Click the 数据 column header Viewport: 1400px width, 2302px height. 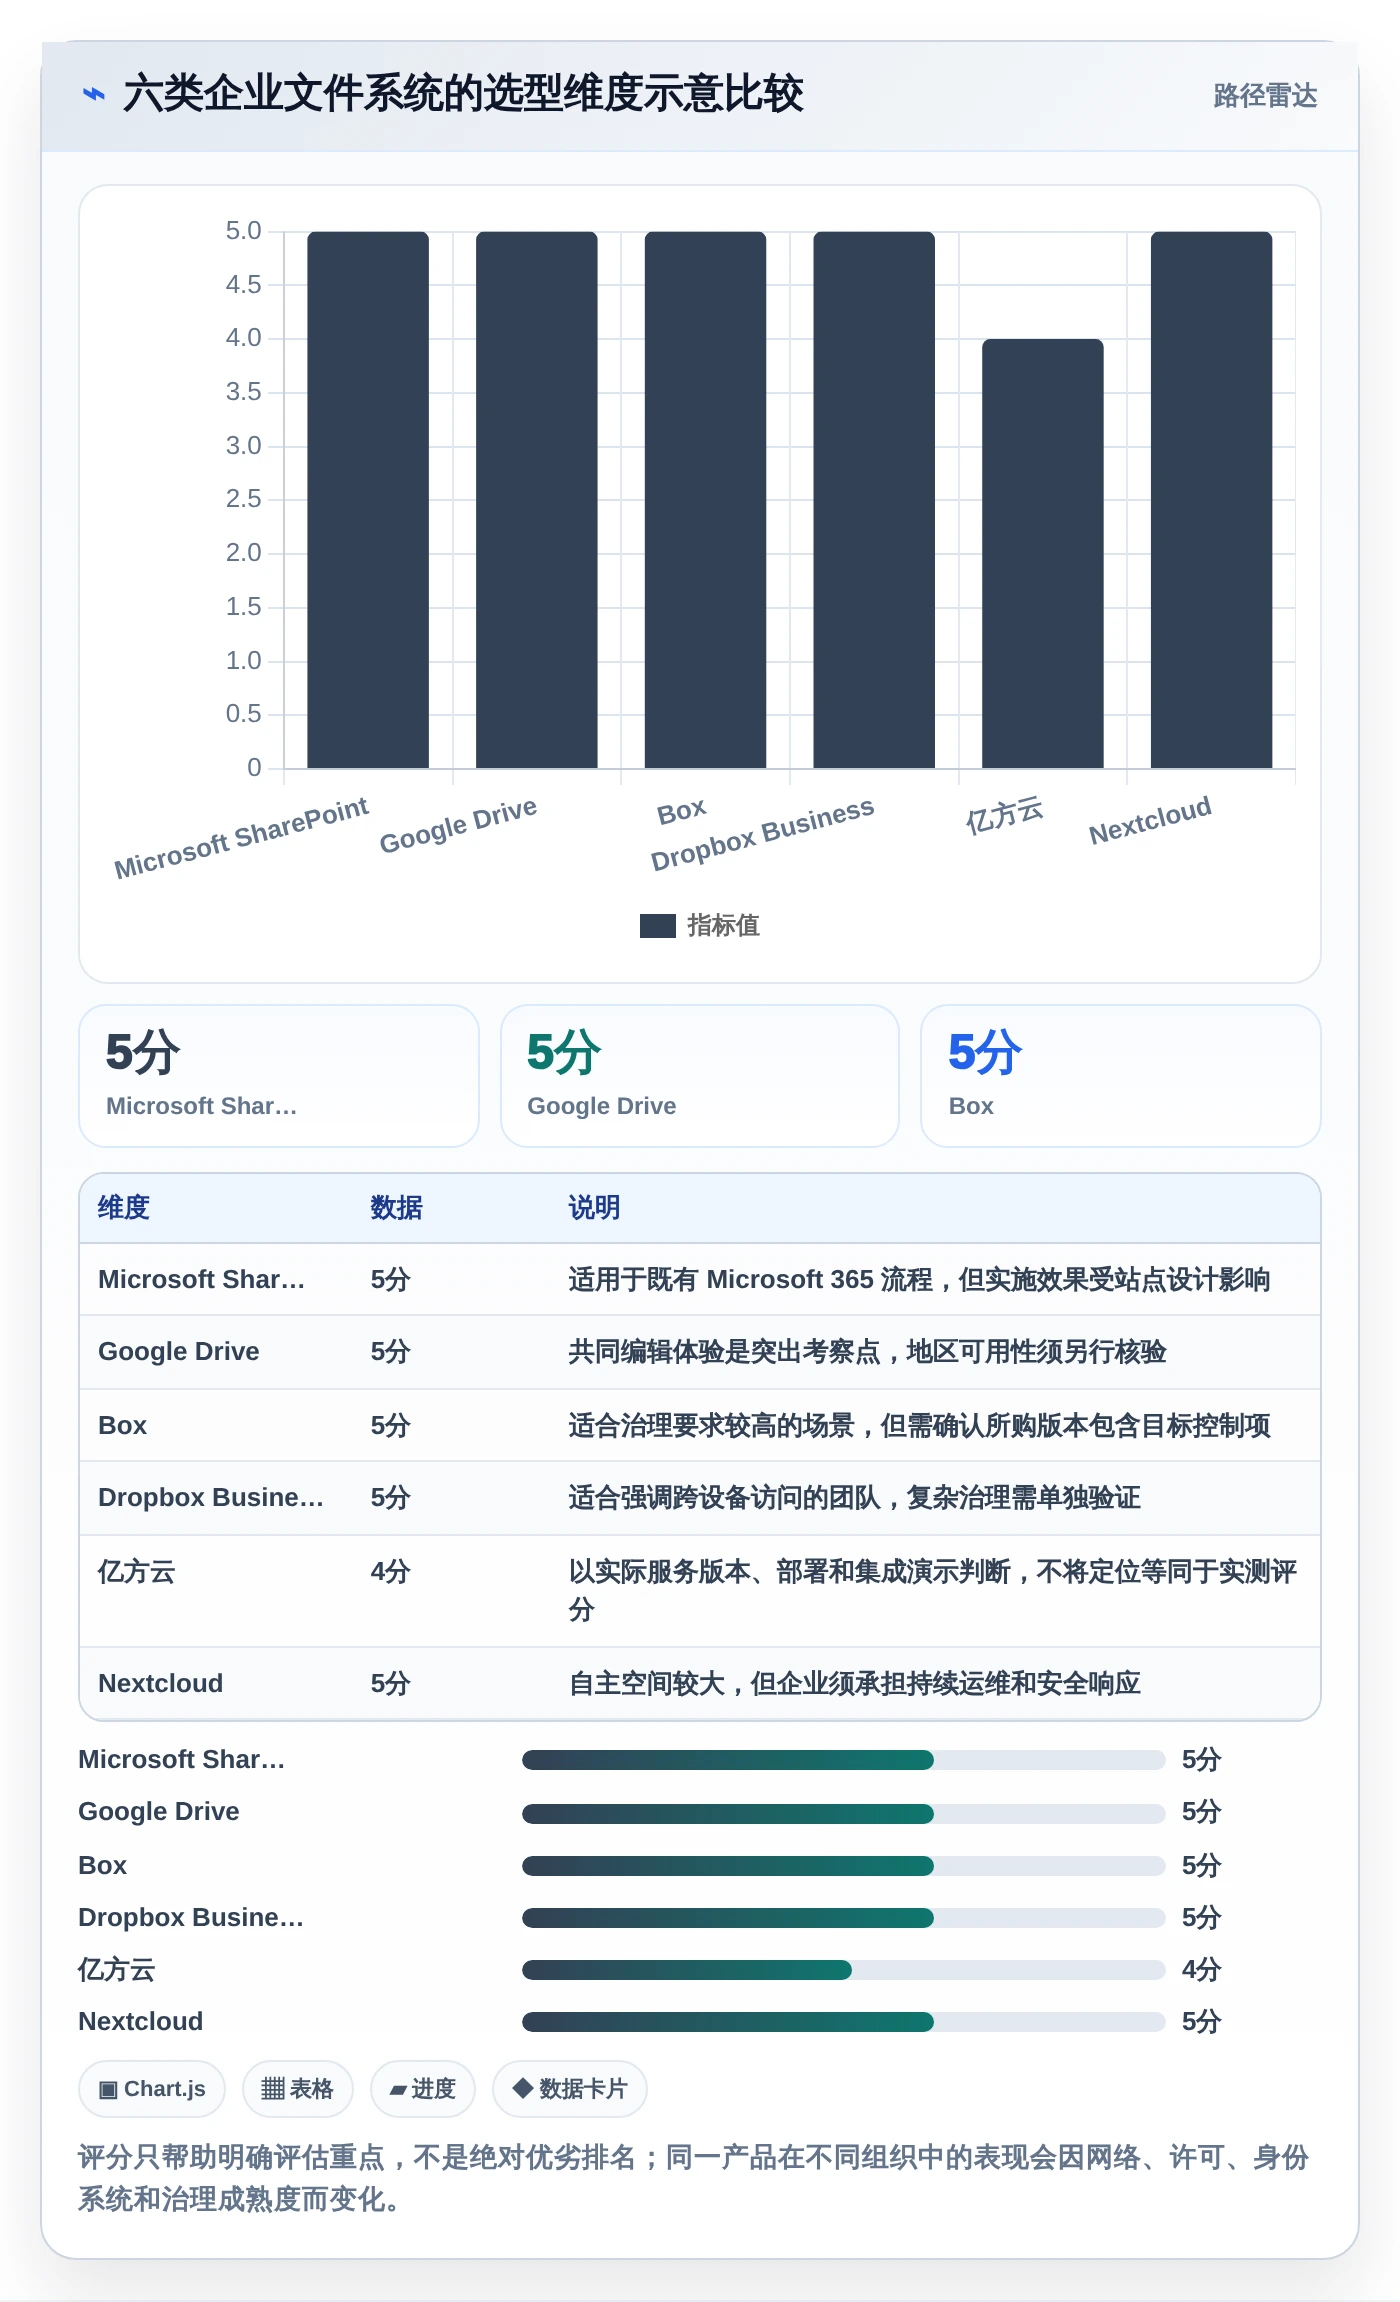(396, 1208)
